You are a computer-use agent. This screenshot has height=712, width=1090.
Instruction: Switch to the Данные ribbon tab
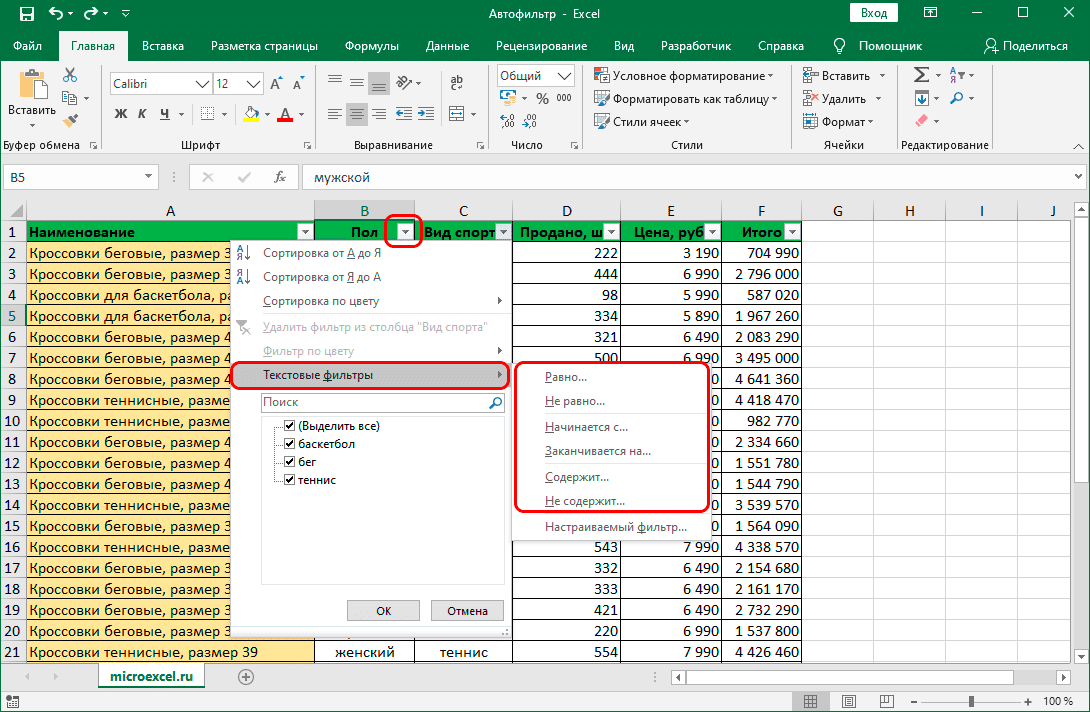446,45
